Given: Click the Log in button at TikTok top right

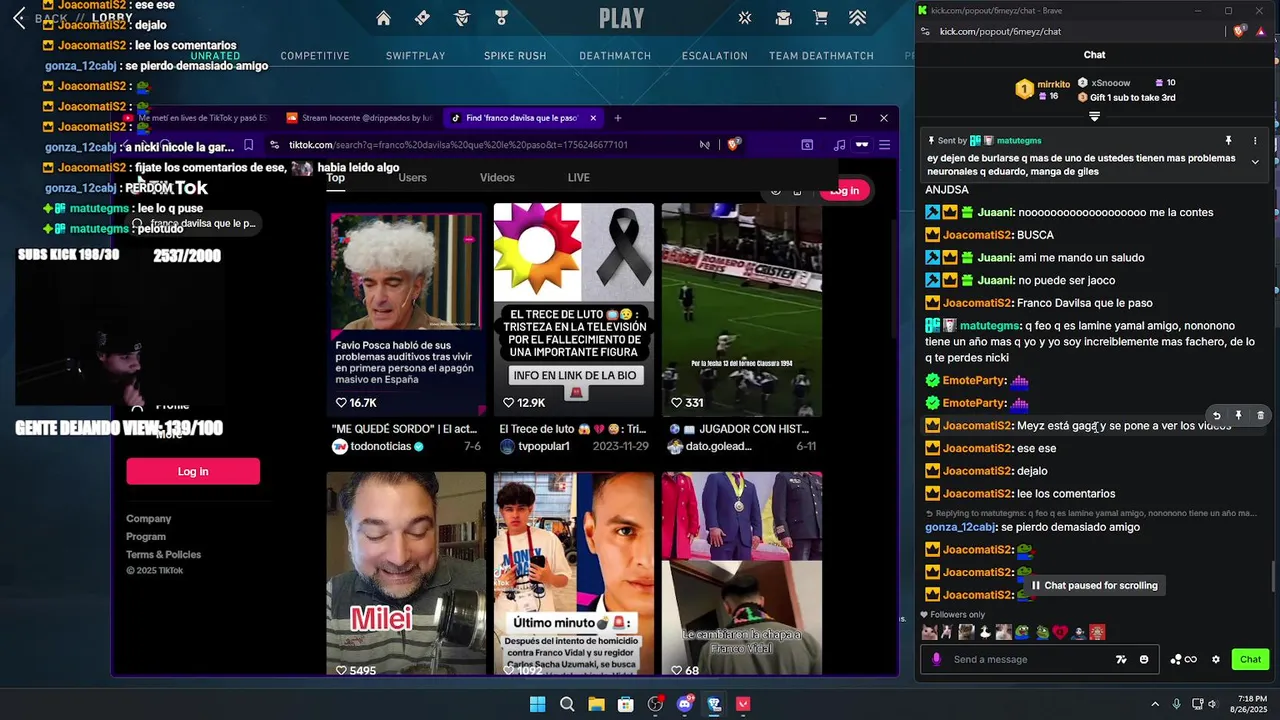Looking at the screenshot, I should coord(844,191).
